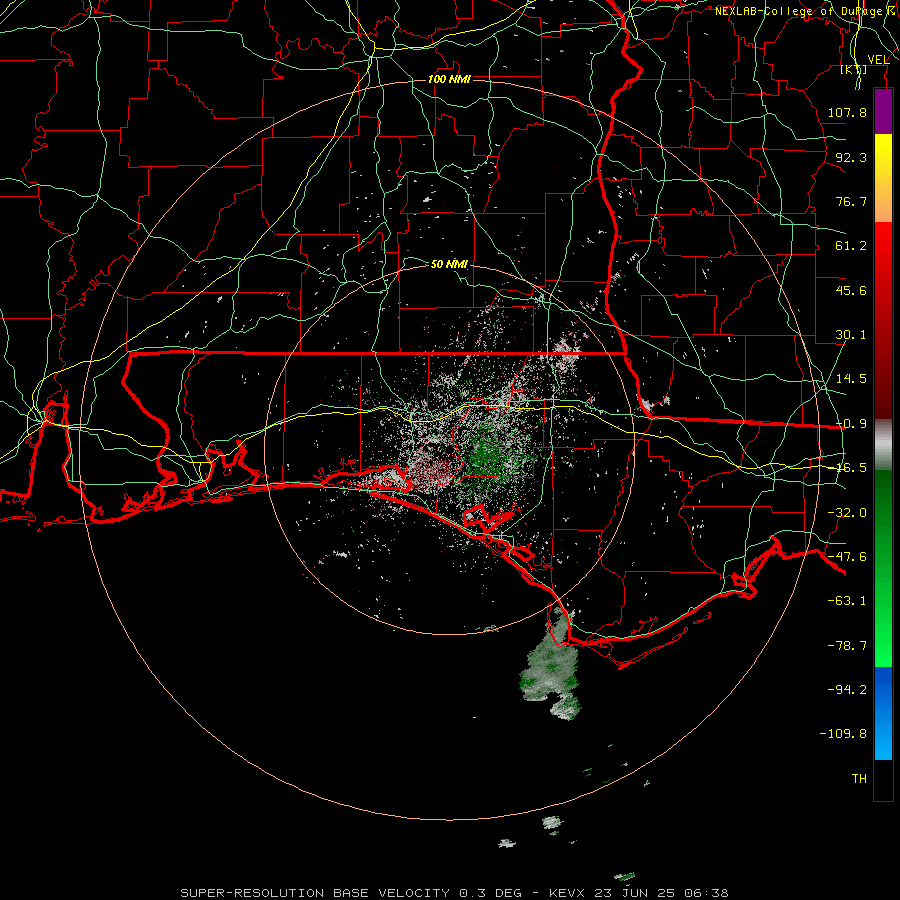
Task: Select the blue segment of color bar
Action: (x=883, y=713)
